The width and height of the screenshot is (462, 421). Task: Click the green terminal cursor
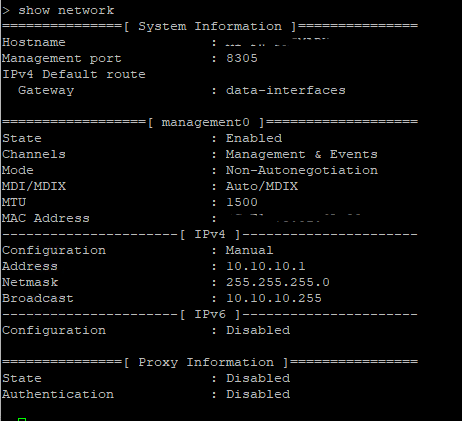click(x=22, y=419)
